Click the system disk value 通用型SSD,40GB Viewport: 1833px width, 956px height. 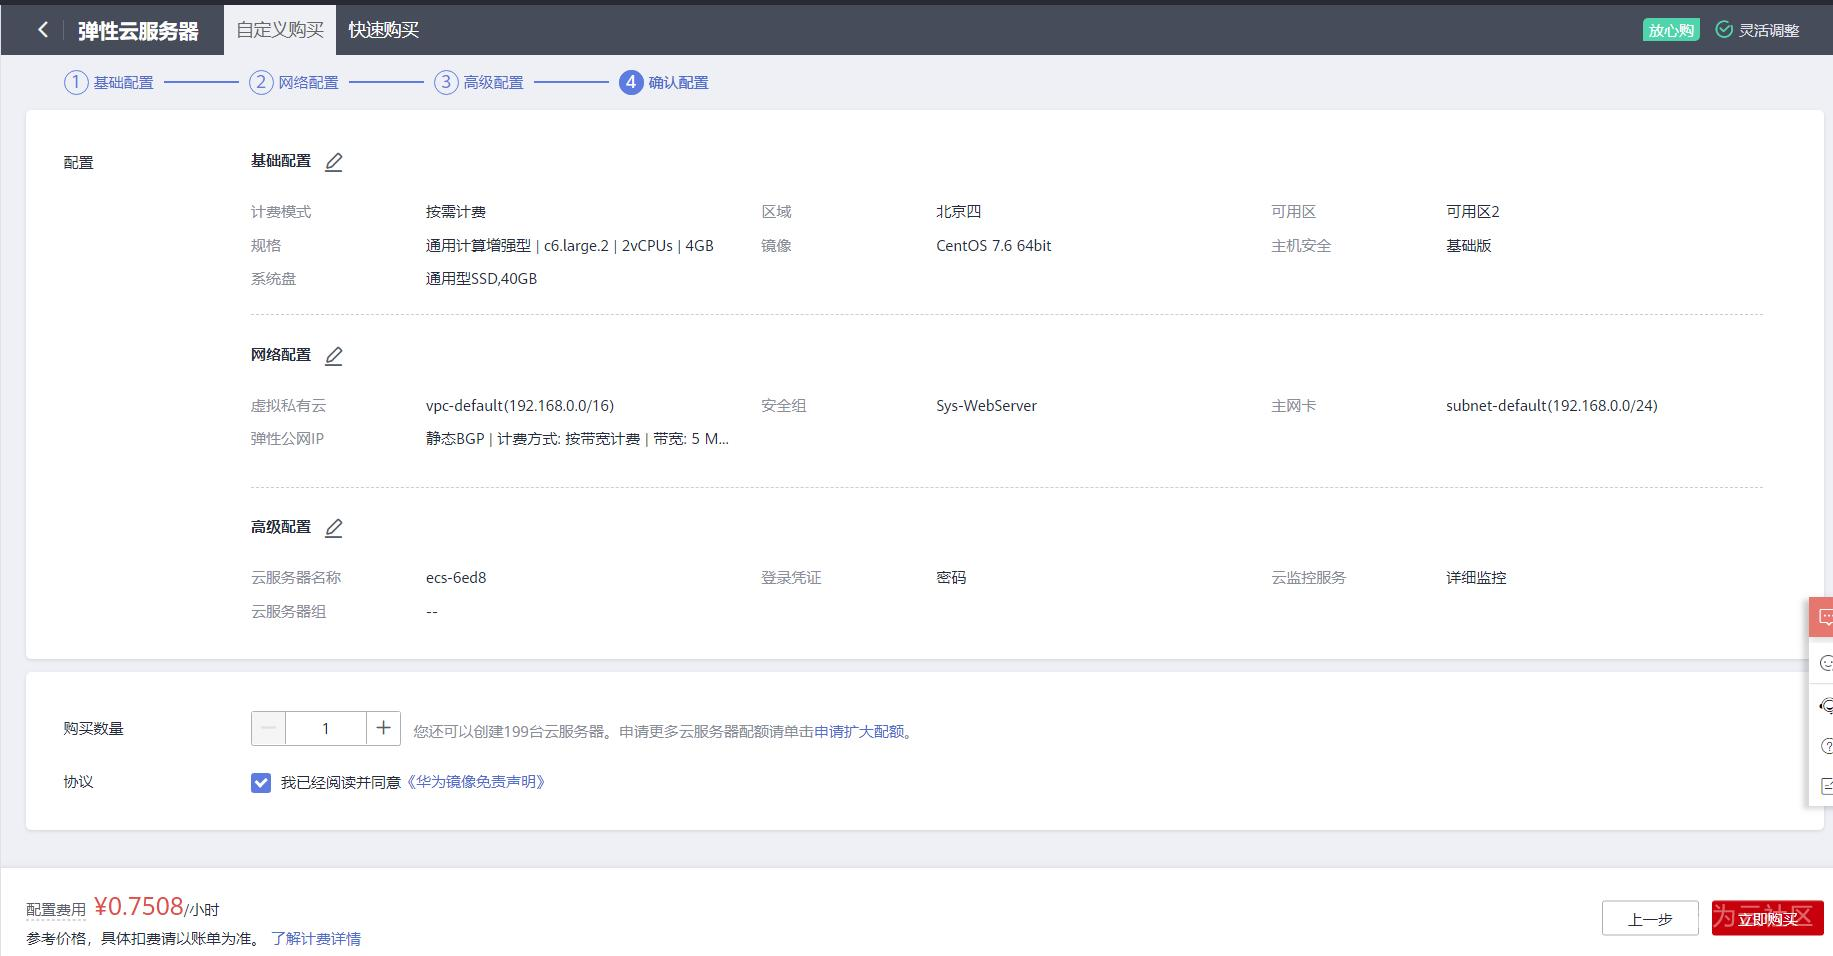click(482, 279)
